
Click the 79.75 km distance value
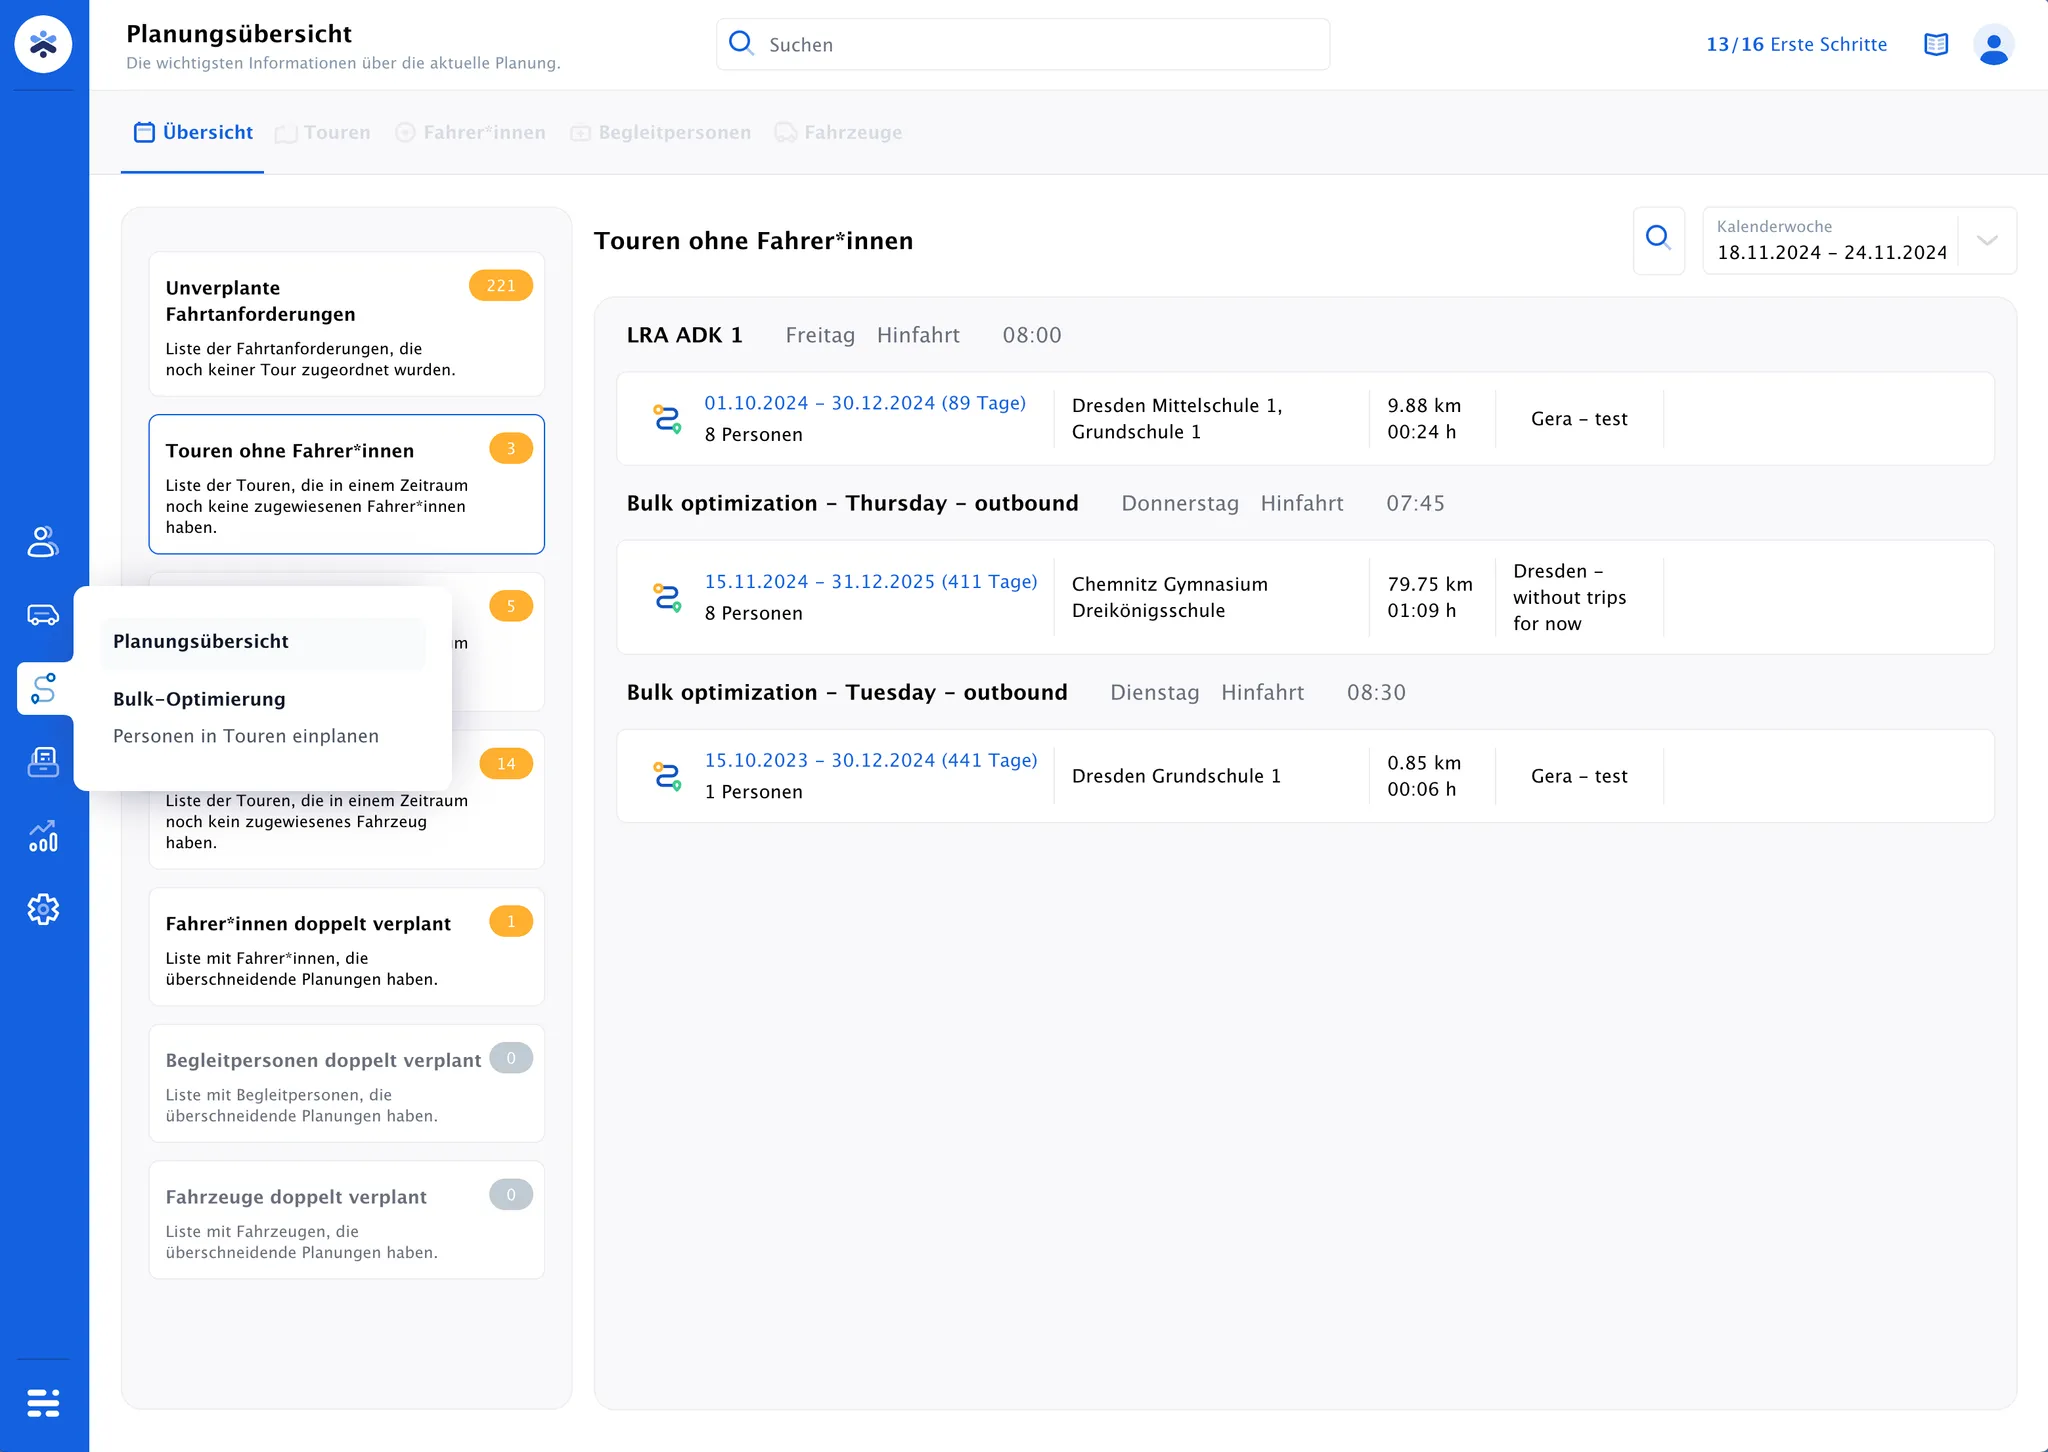click(1430, 584)
